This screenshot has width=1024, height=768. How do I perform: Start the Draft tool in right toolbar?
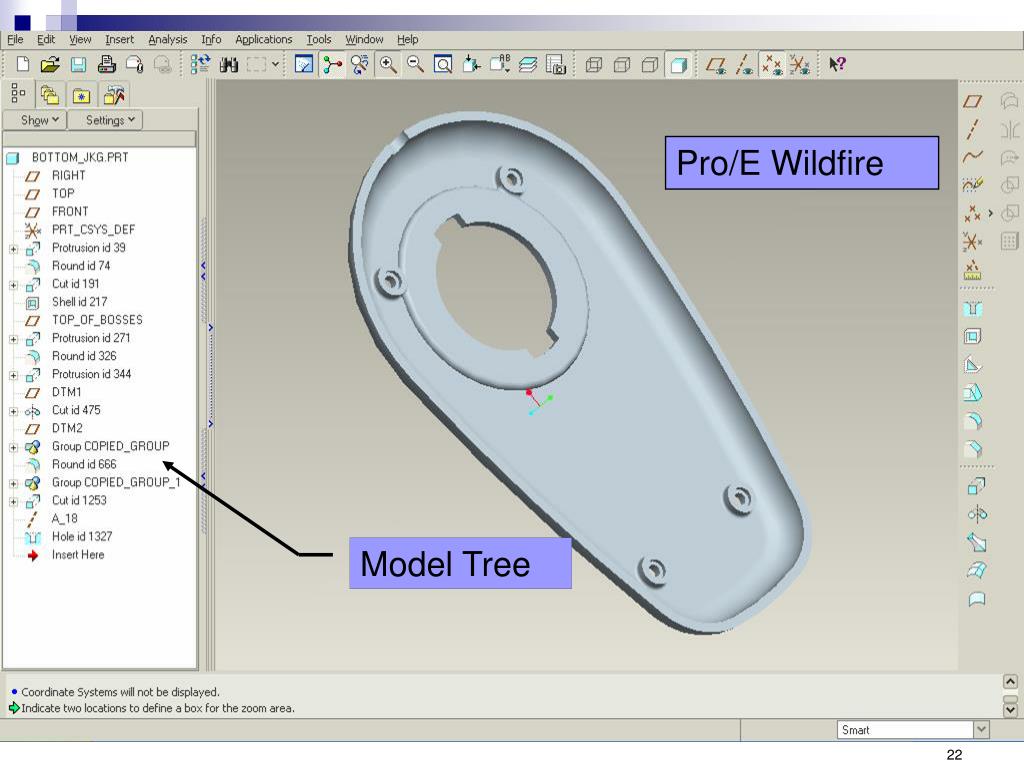pyautogui.click(x=972, y=393)
